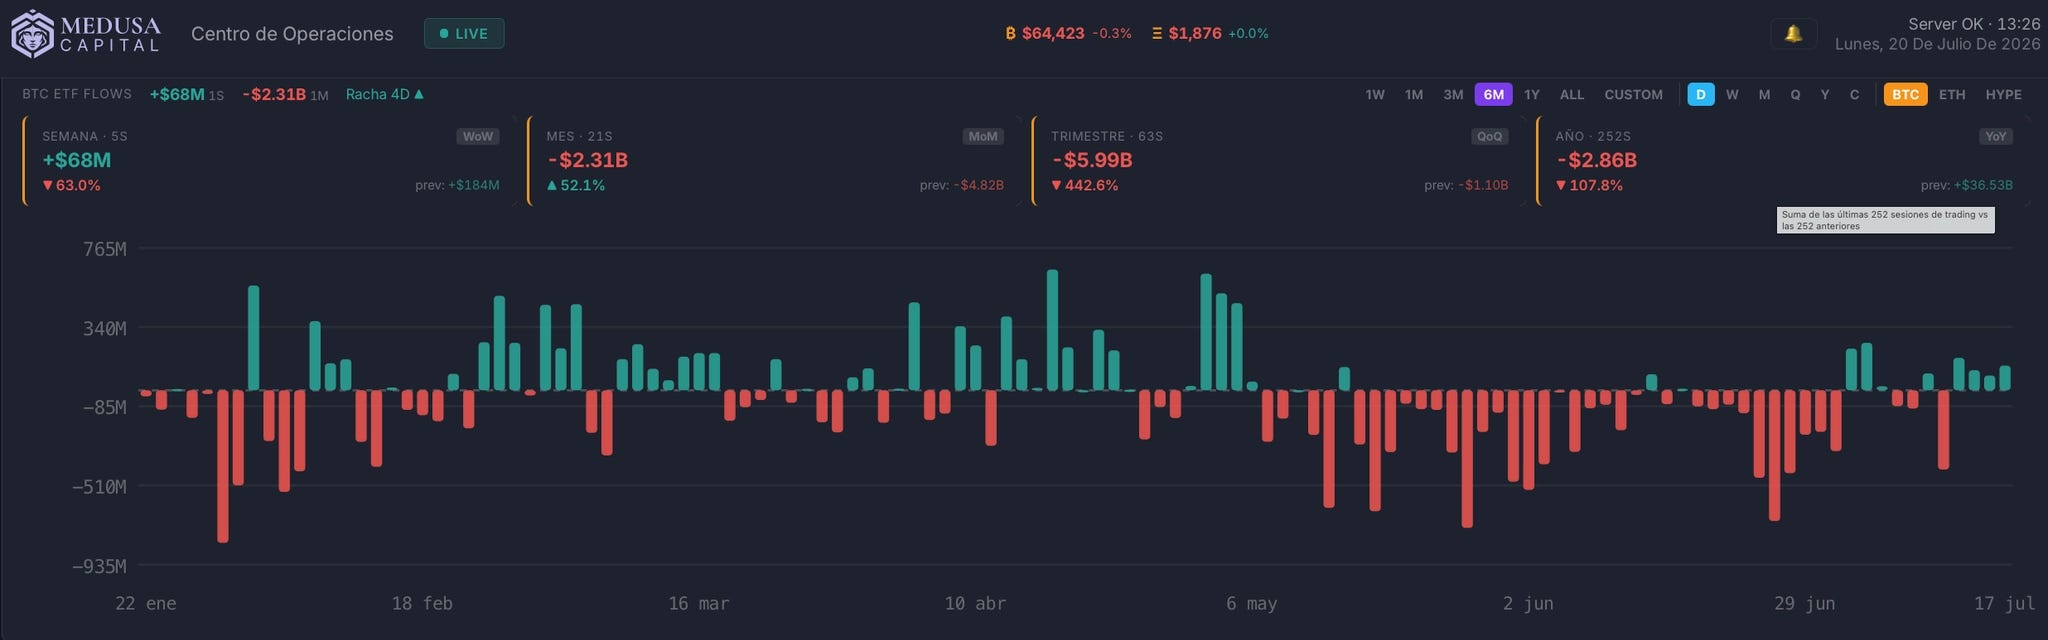Switch asset to HYPE

click(2003, 94)
